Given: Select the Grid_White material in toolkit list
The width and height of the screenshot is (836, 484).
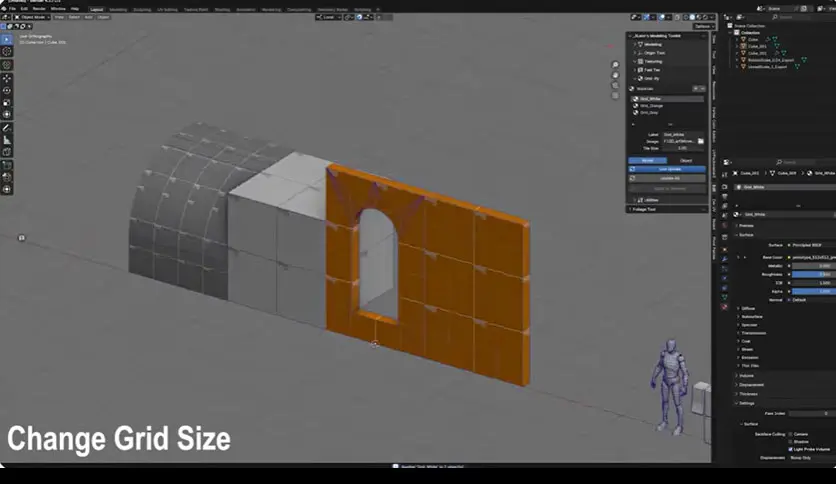Looking at the screenshot, I should 667,99.
